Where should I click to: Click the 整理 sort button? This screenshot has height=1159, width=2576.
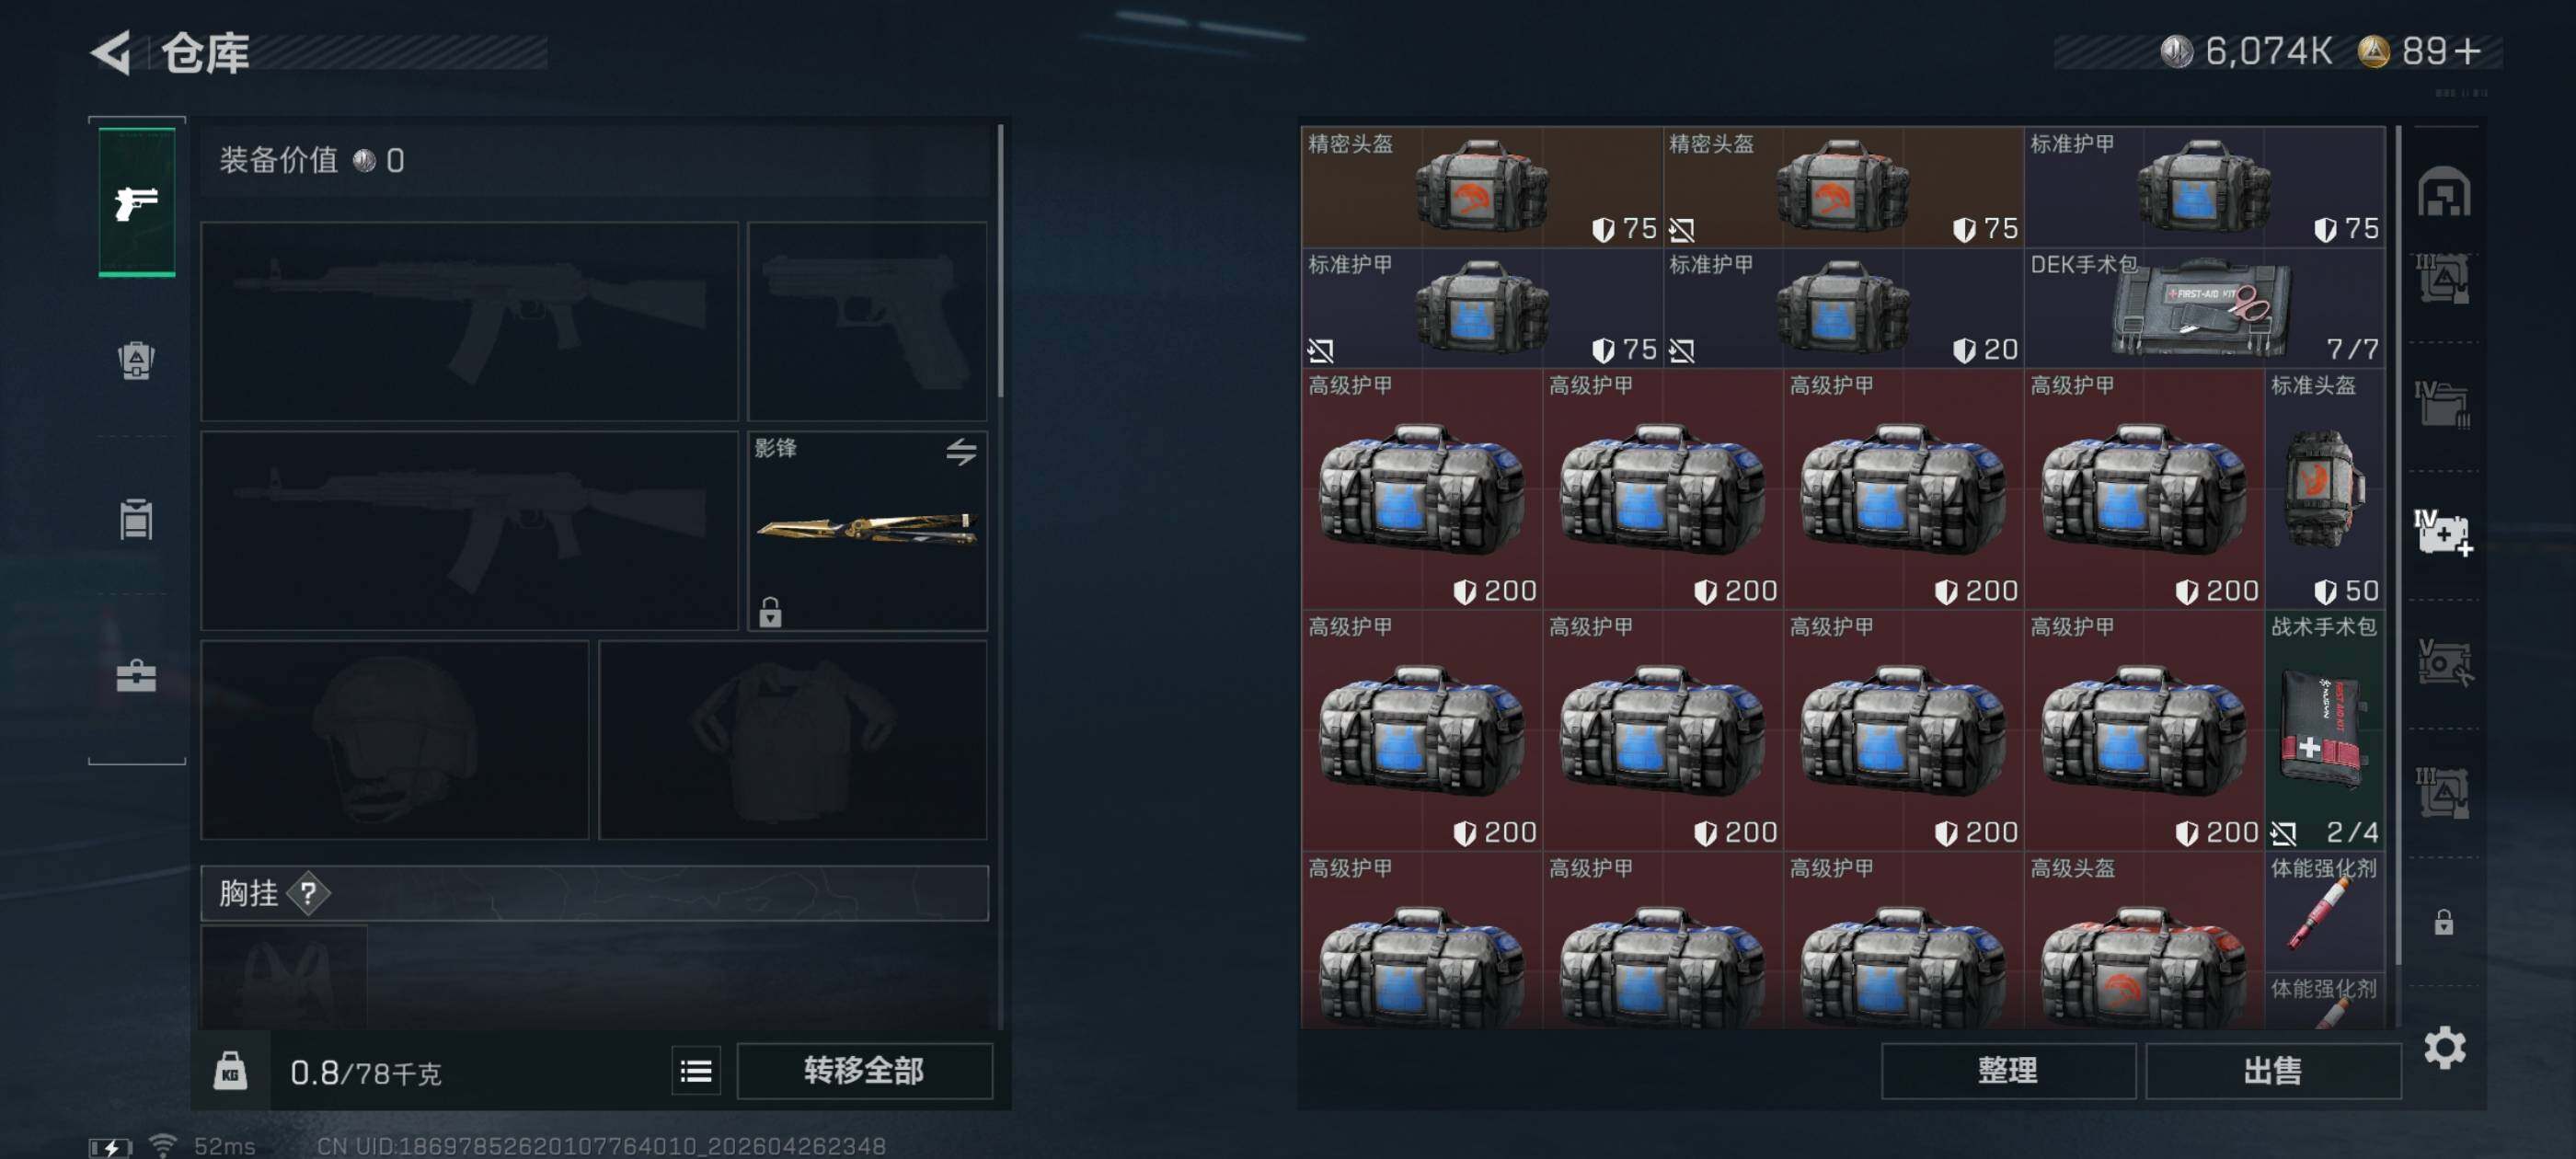coord(2008,1071)
